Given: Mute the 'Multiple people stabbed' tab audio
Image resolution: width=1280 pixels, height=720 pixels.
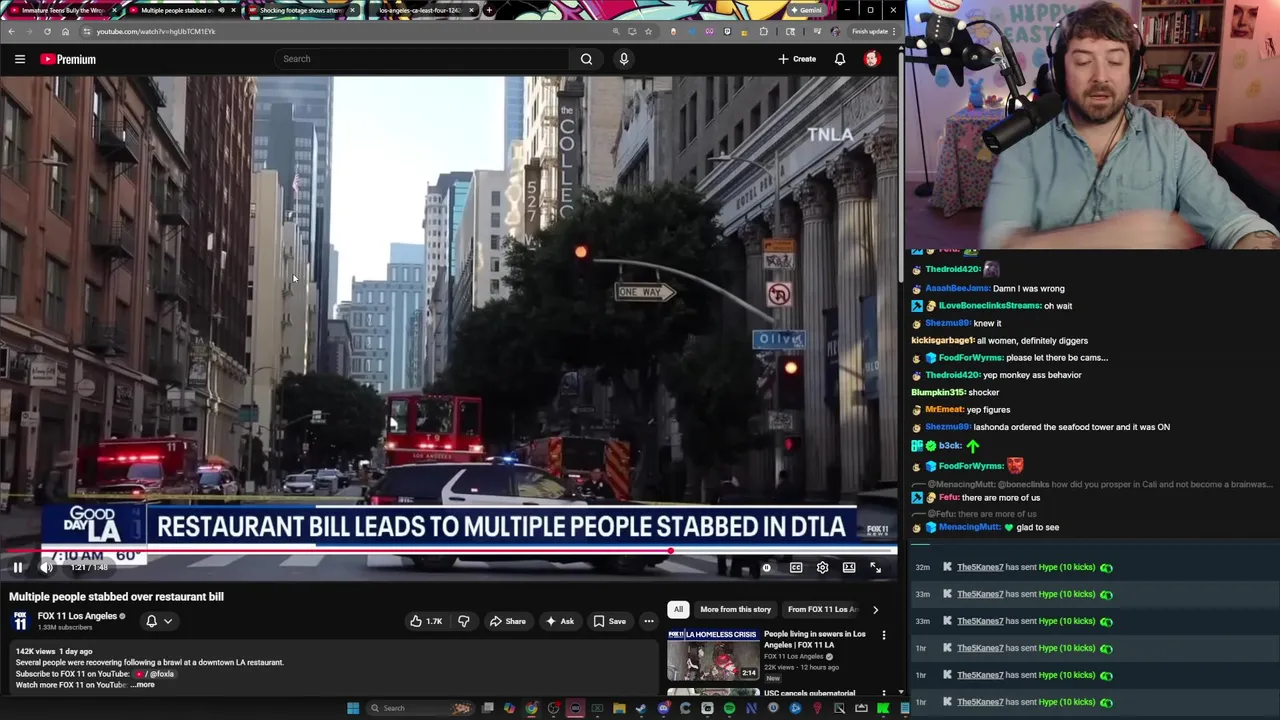Looking at the screenshot, I should tap(220, 10).
